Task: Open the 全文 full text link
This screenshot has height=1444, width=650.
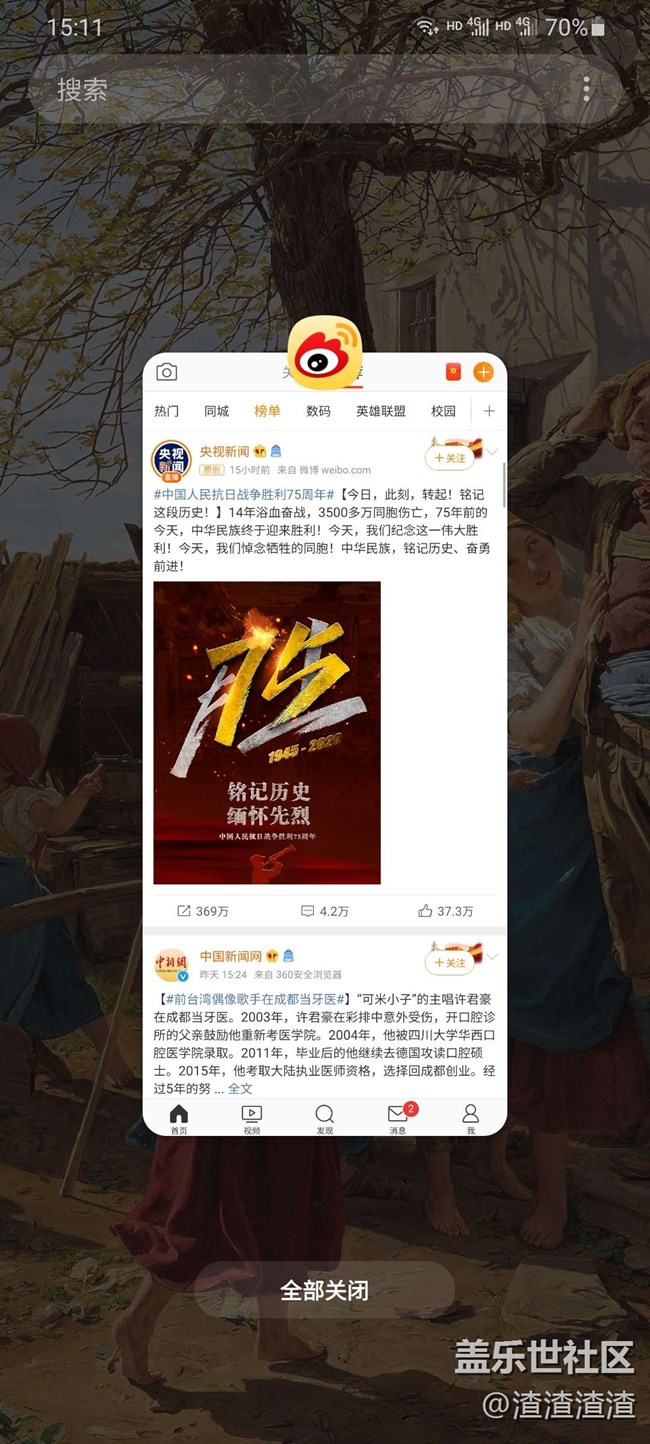Action: tap(240, 1088)
